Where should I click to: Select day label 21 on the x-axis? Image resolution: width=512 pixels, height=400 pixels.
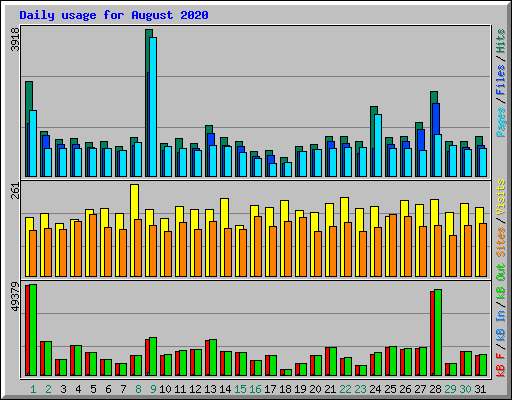point(330,389)
